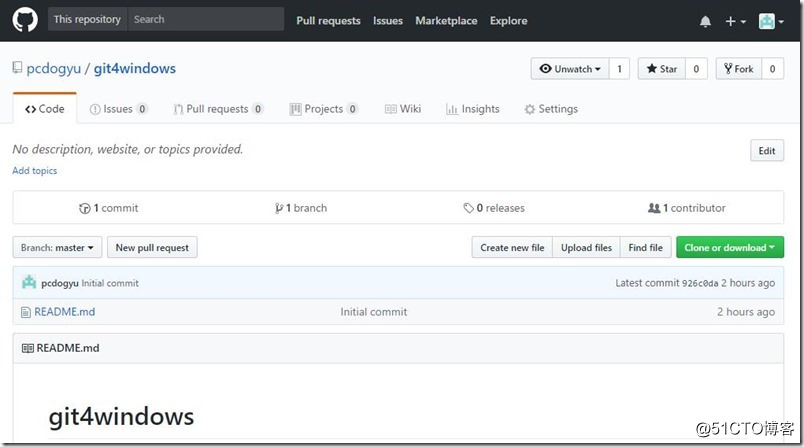
Task: View the 1 commit history
Action: tap(109, 208)
